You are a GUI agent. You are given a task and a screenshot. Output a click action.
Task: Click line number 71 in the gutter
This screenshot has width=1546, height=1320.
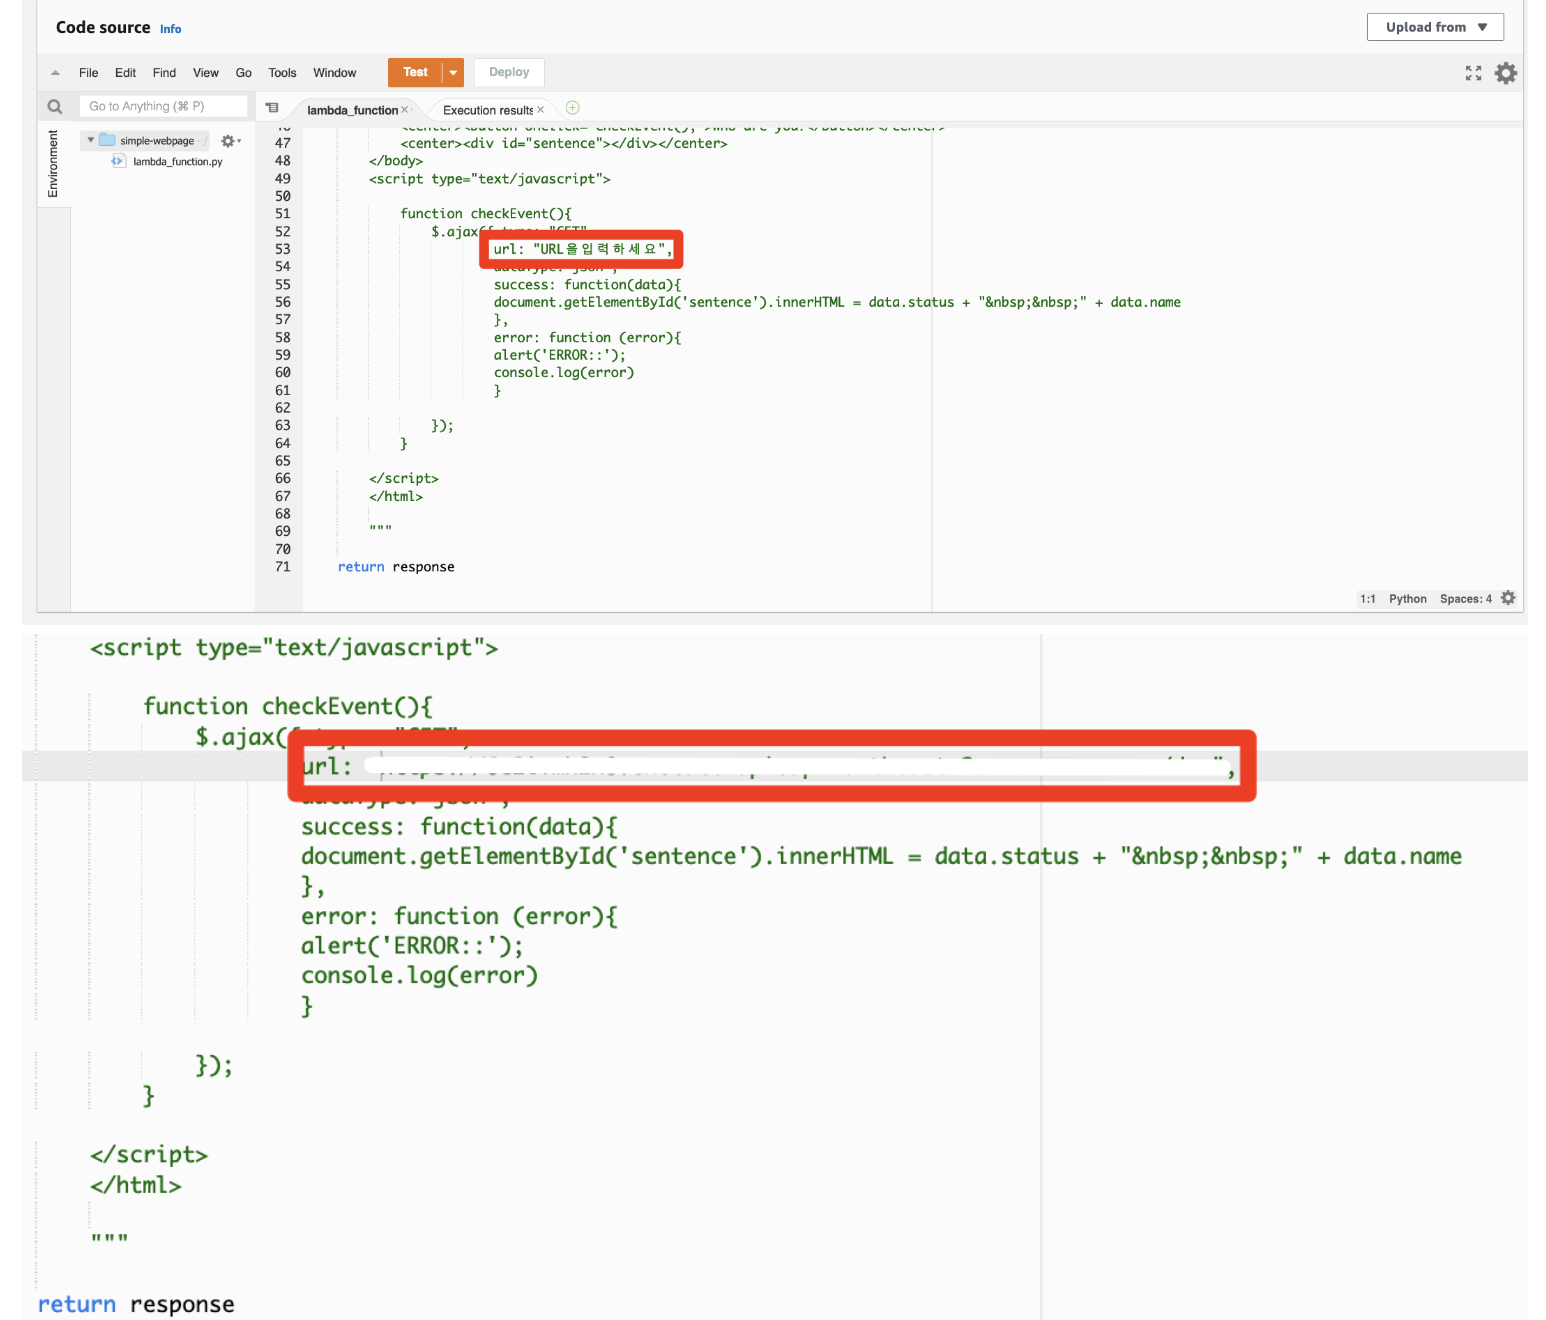pyautogui.click(x=283, y=567)
